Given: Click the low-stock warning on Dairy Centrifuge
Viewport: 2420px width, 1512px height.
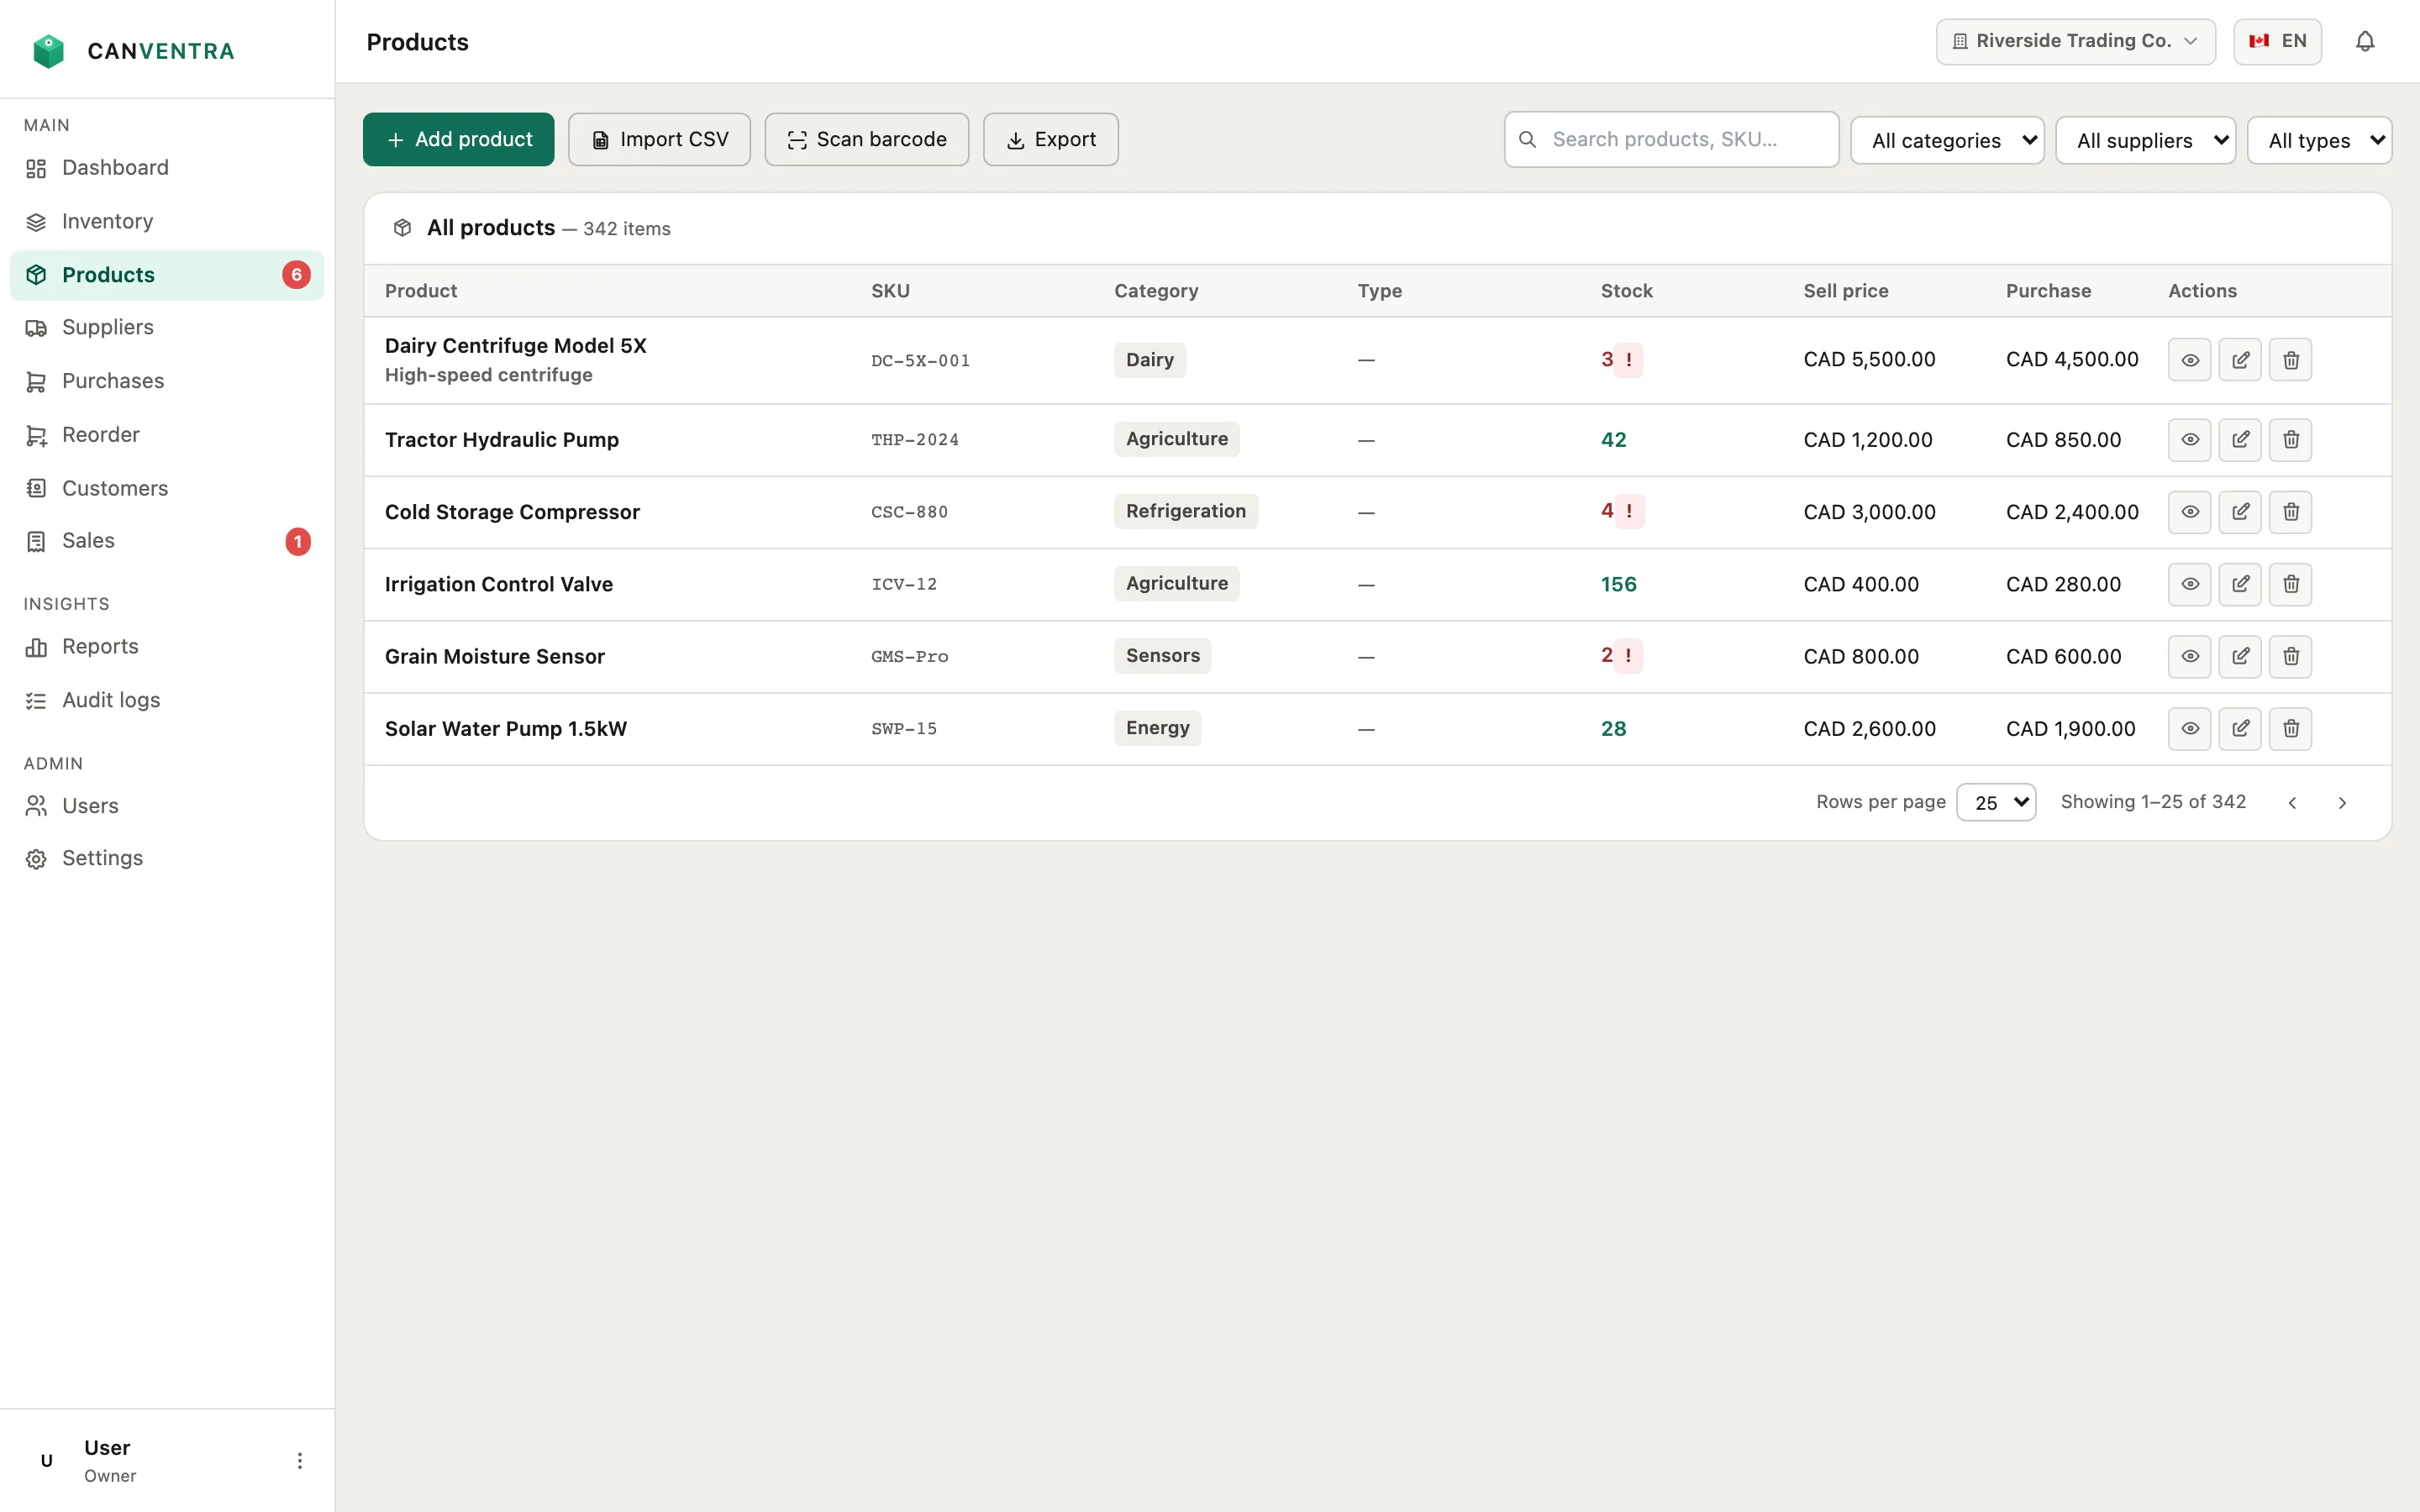Looking at the screenshot, I should click(x=1629, y=360).
